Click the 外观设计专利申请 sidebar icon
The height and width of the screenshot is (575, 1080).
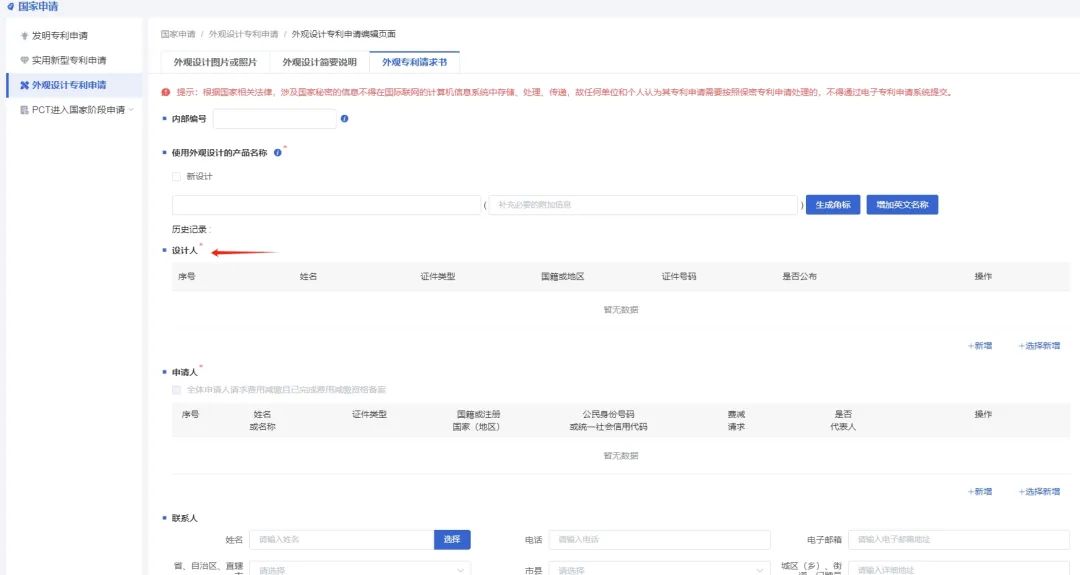pos(25,85)
